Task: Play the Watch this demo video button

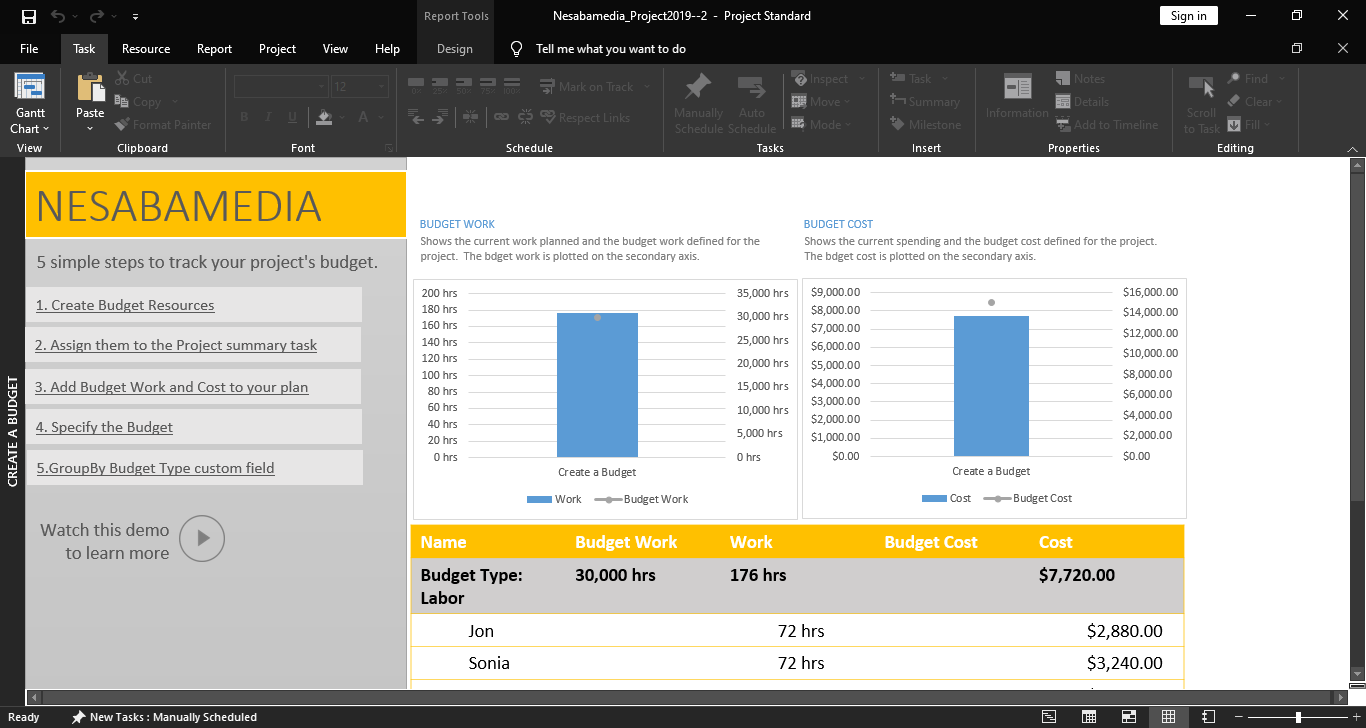Action: click(x=202, y=538)
